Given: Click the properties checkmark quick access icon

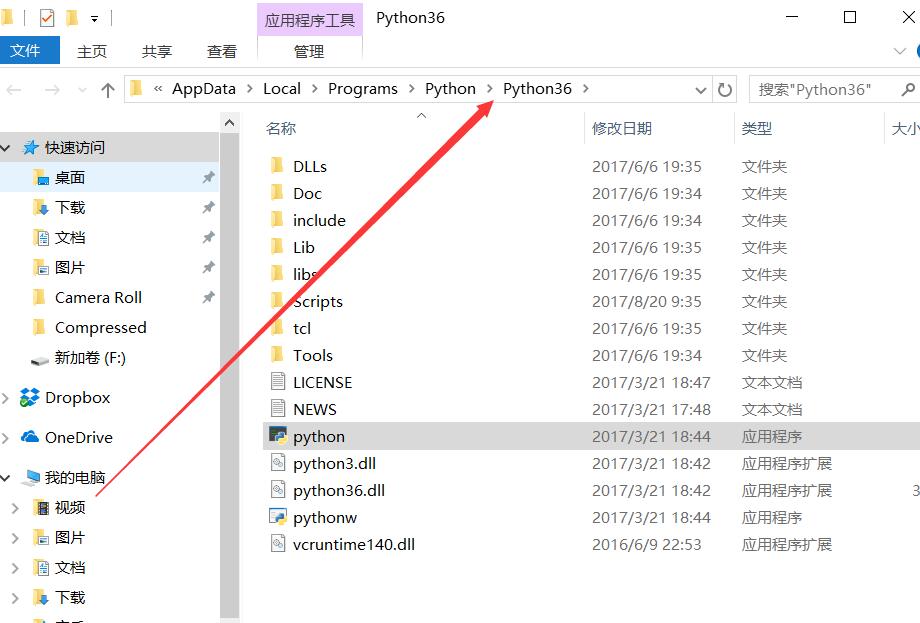Looking at the screenshot, I should coord(47,18).
